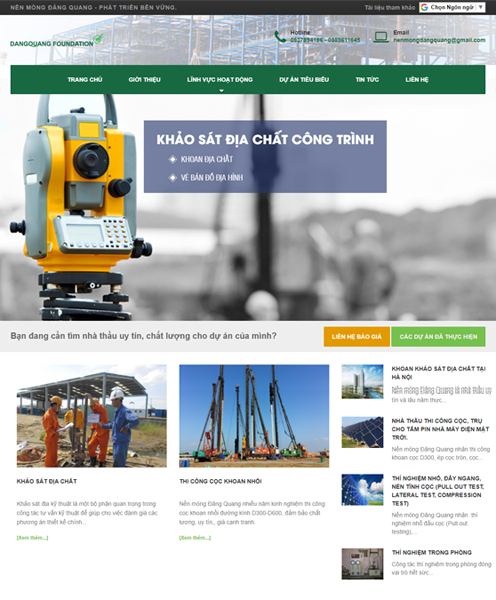Expand the Lĩnh vực hoạt động menu arrow
Image resolution: width=496 pixels, height=600 pixels.
tap(221, 90)
